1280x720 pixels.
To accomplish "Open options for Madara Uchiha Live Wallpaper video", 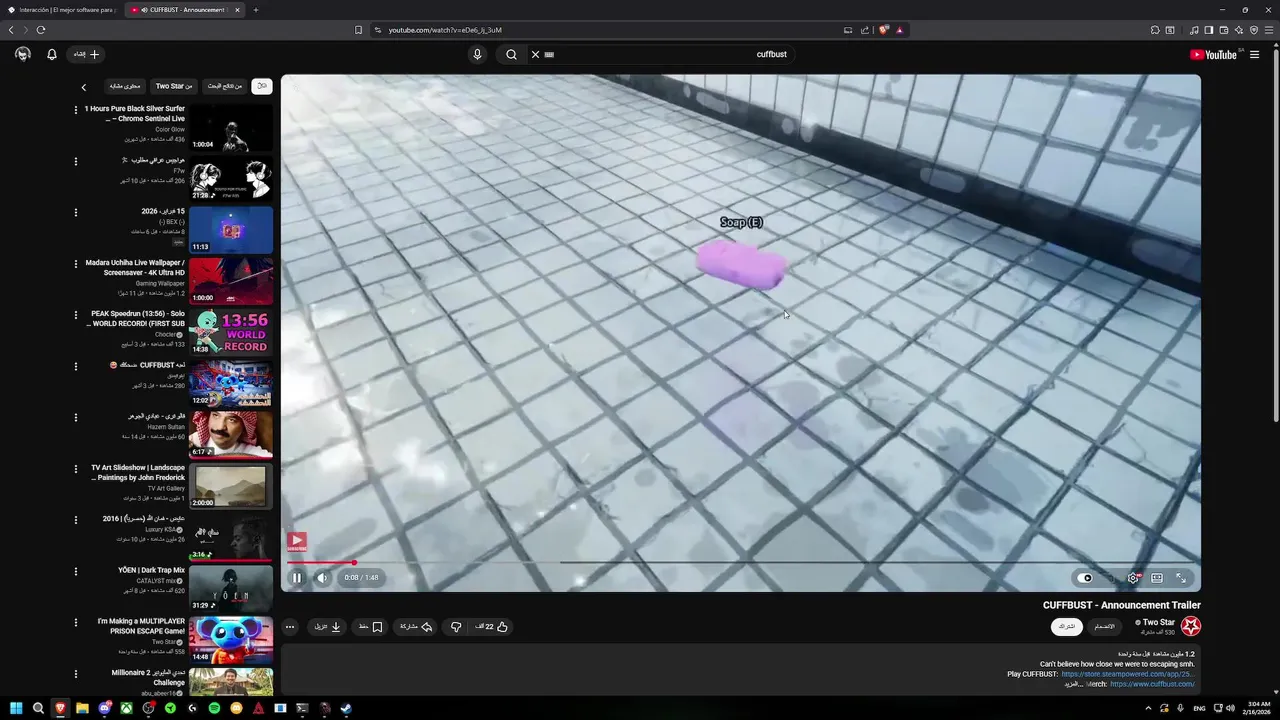I will [x=75, y=264].
